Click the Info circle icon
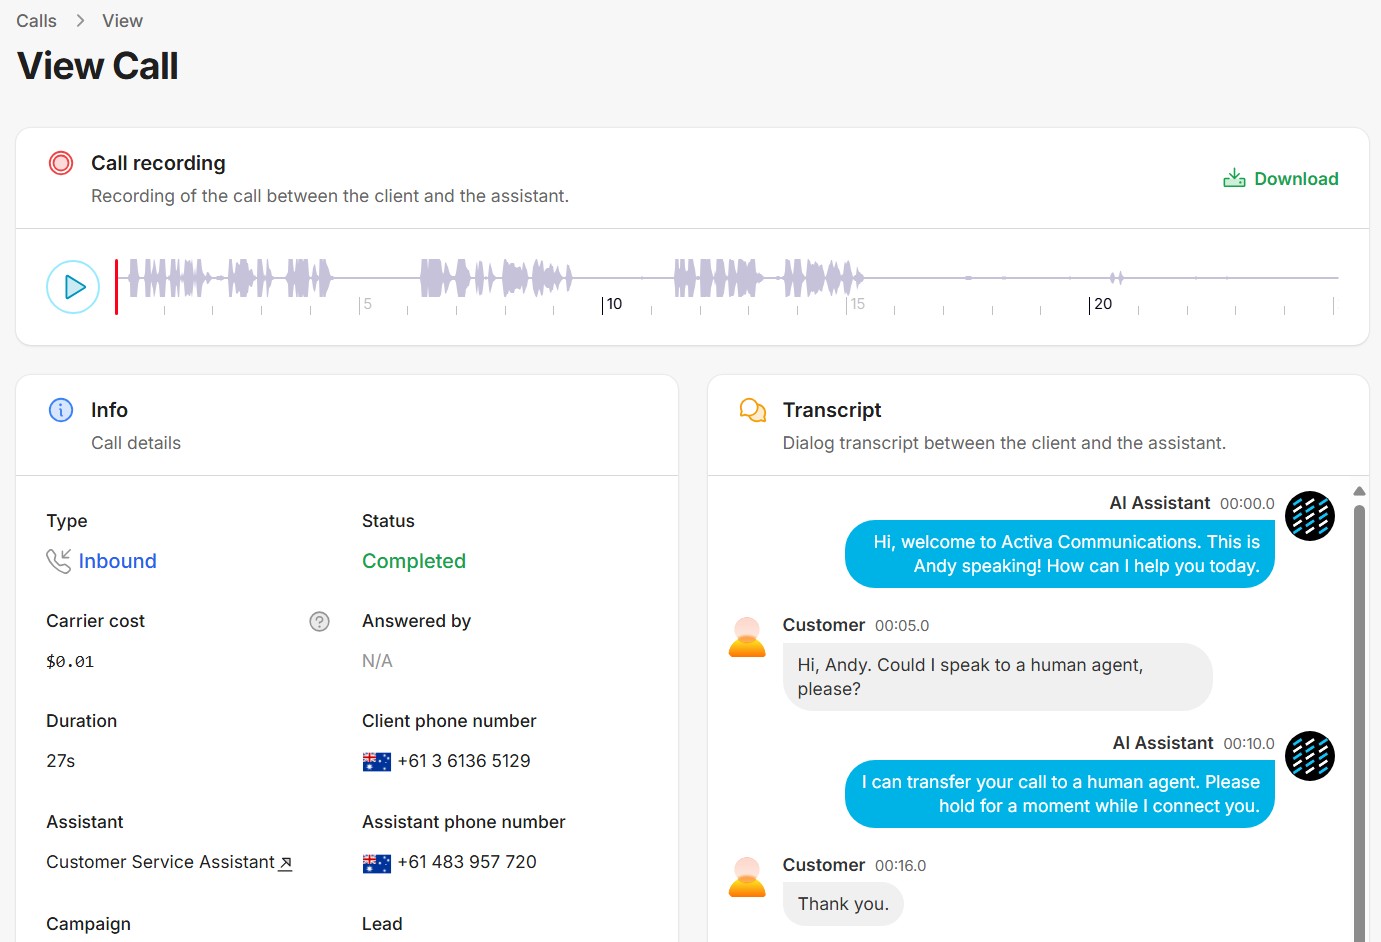 point(61,410)
